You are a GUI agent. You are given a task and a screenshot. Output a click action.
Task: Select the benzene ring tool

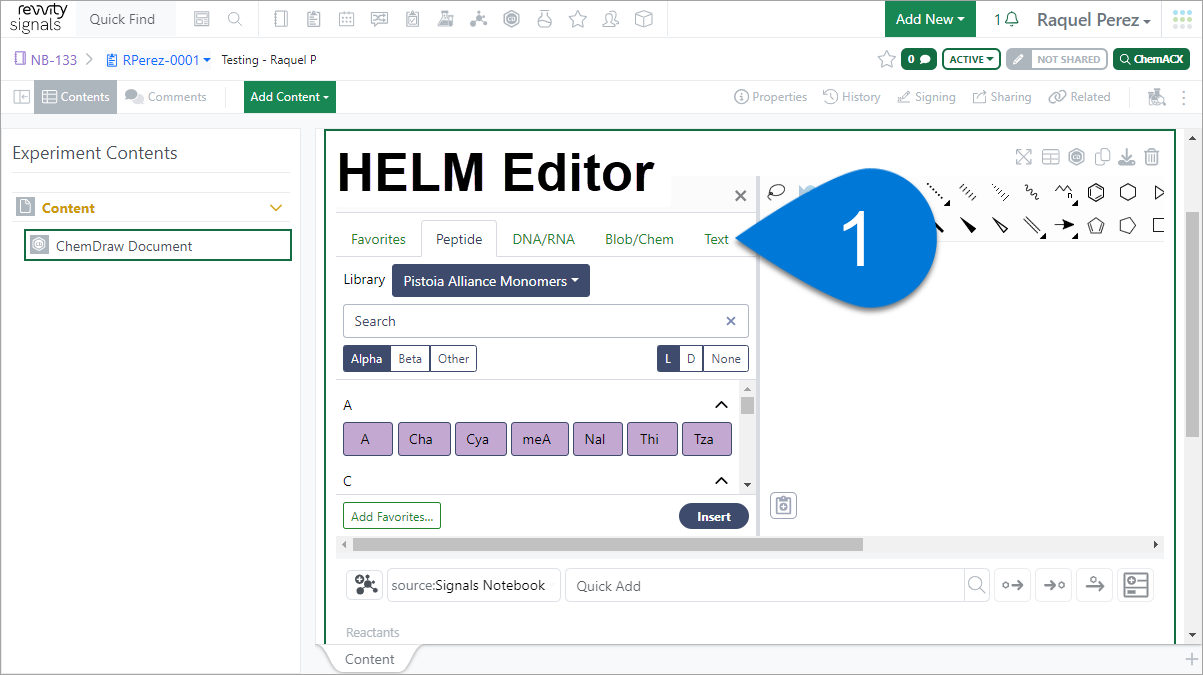point(1096,192)
